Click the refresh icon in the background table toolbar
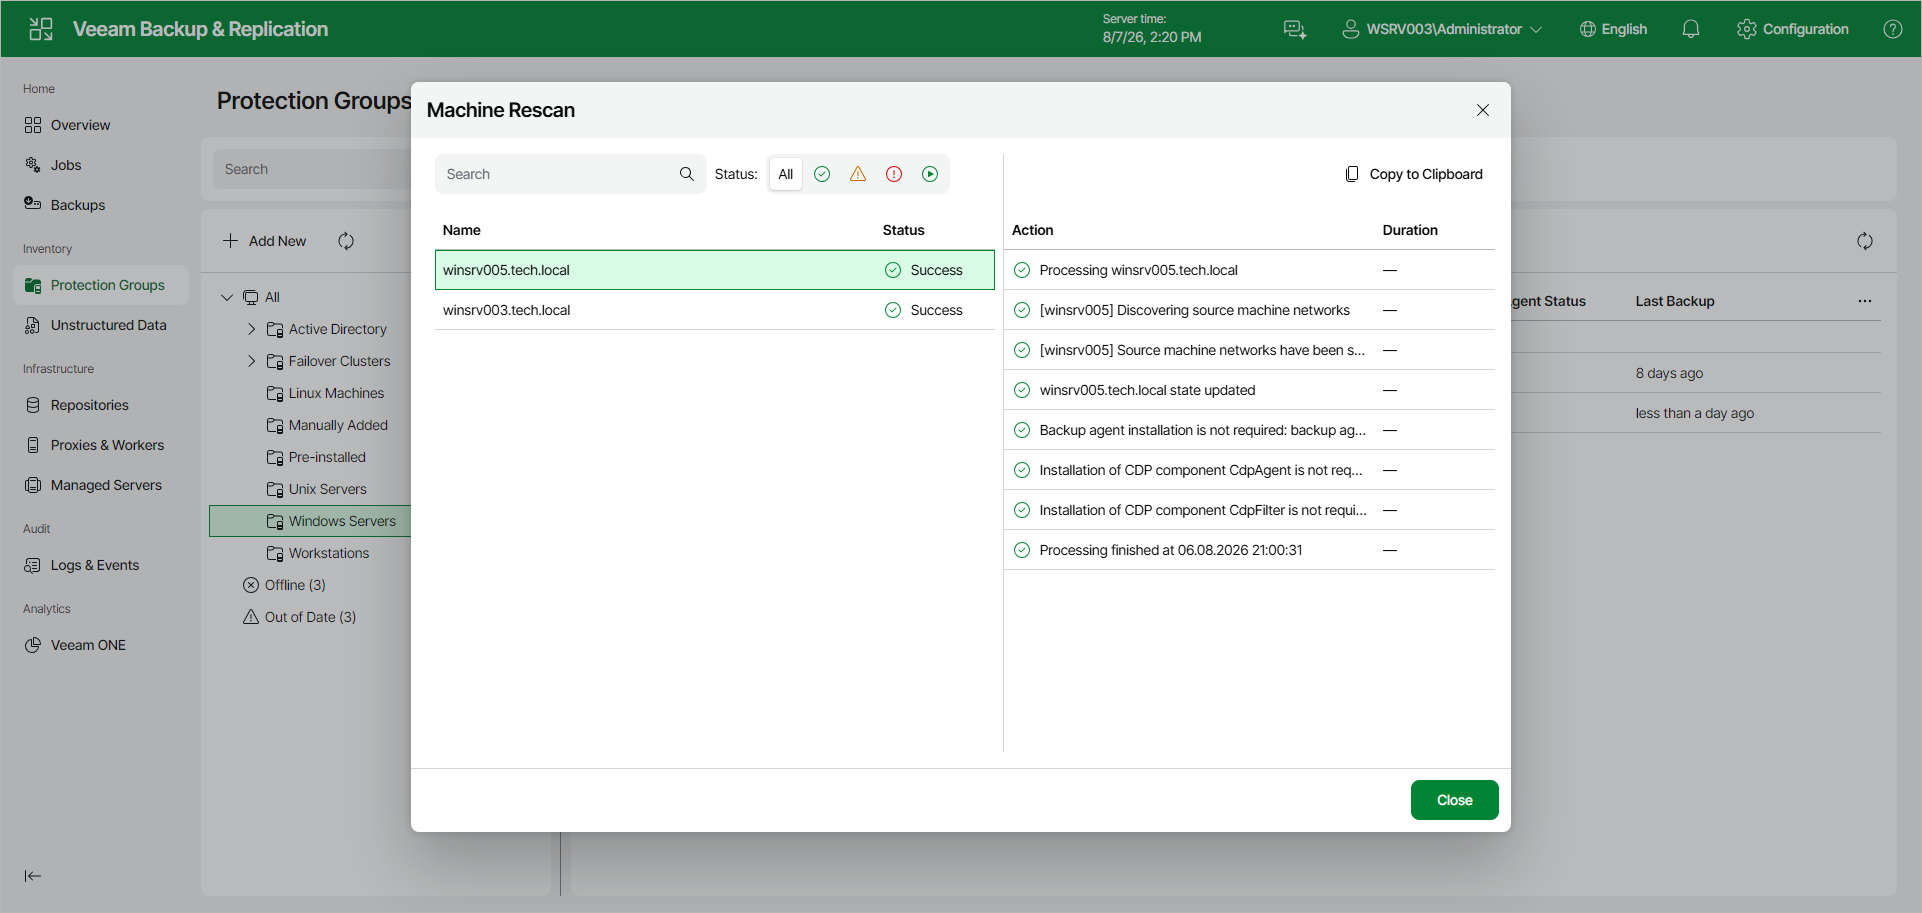Image resolution: width=1922 pixels, height=913 pixels. (x=1865, y=241)
